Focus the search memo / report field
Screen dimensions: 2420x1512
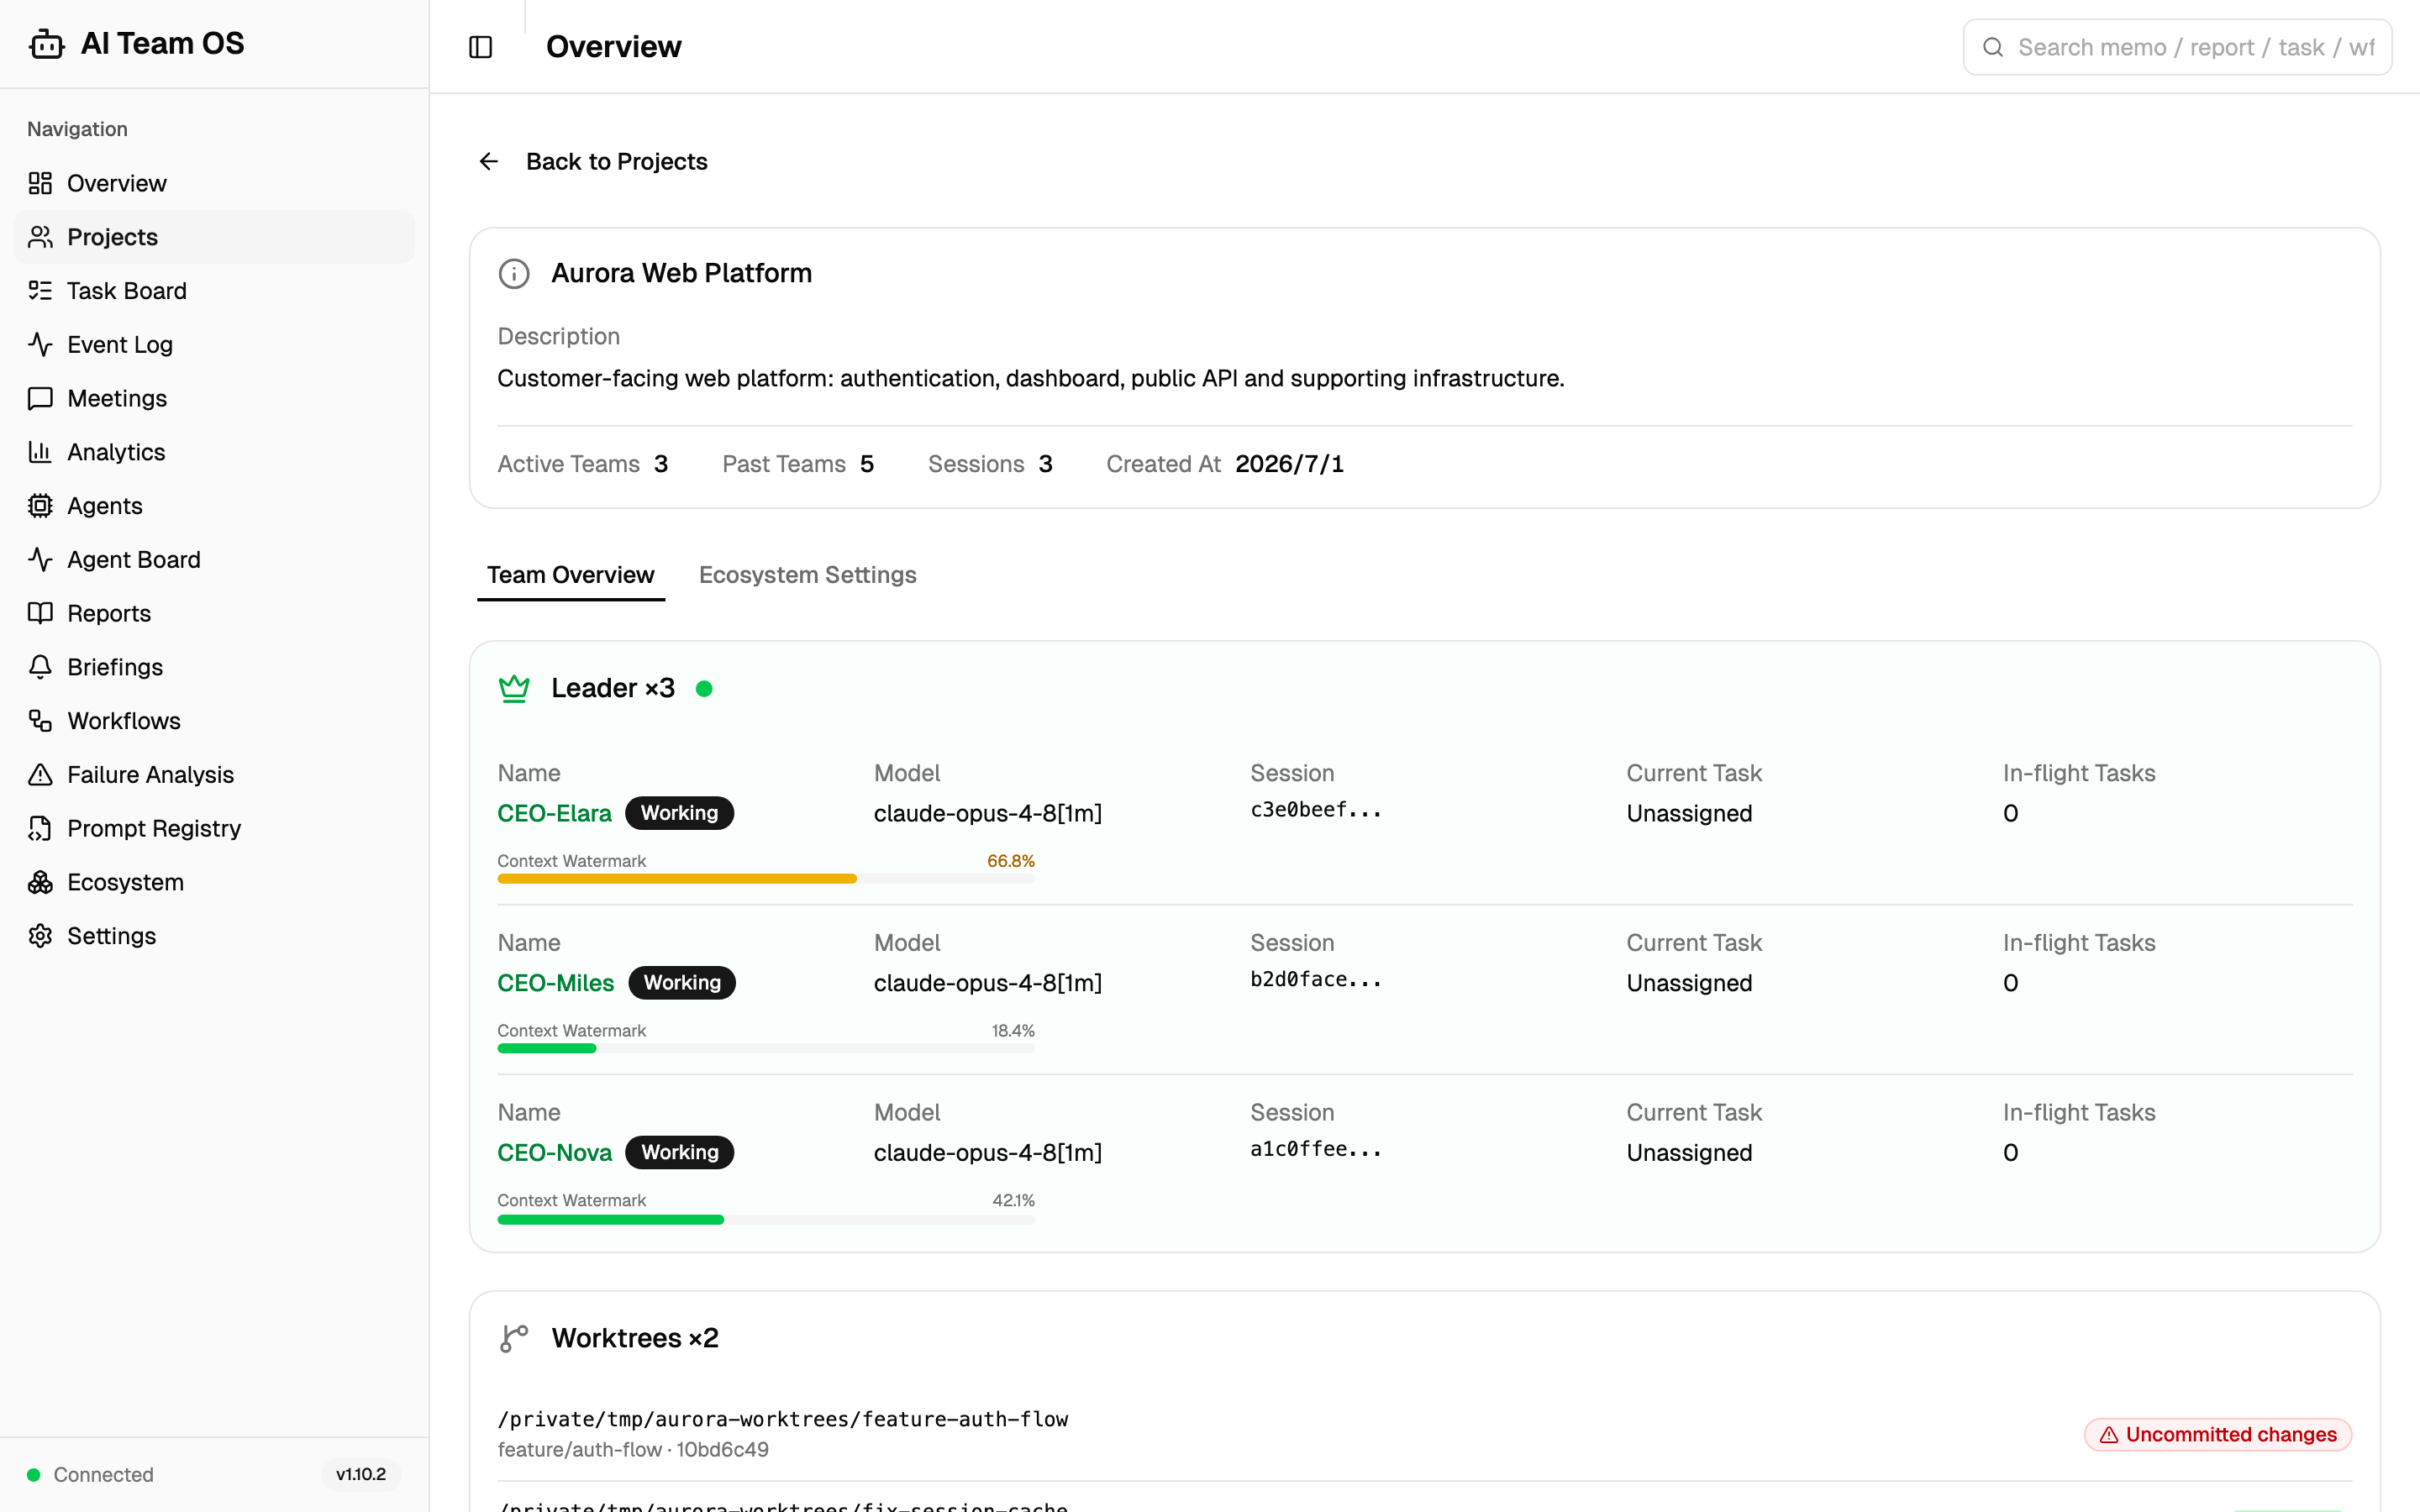[x=2178, y=47]
